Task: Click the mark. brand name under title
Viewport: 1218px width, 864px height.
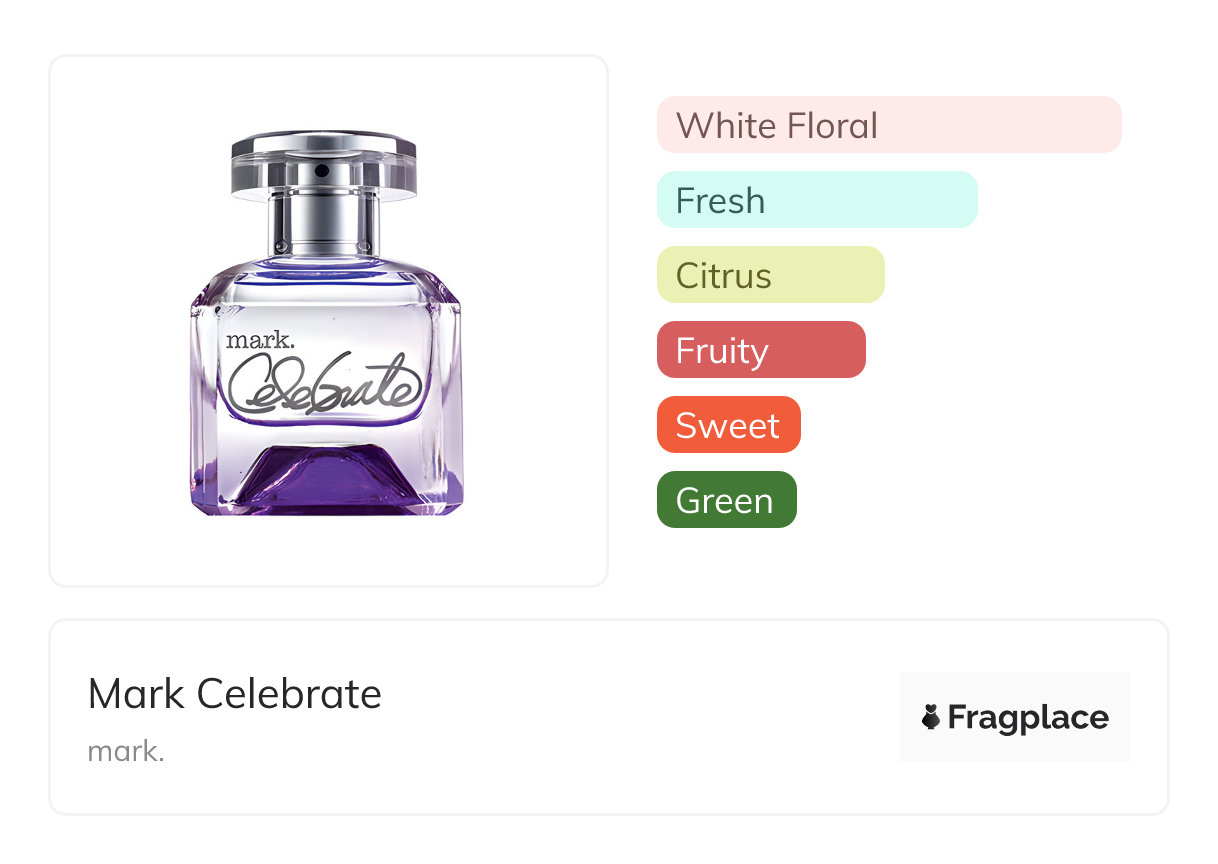Action: 126,751
